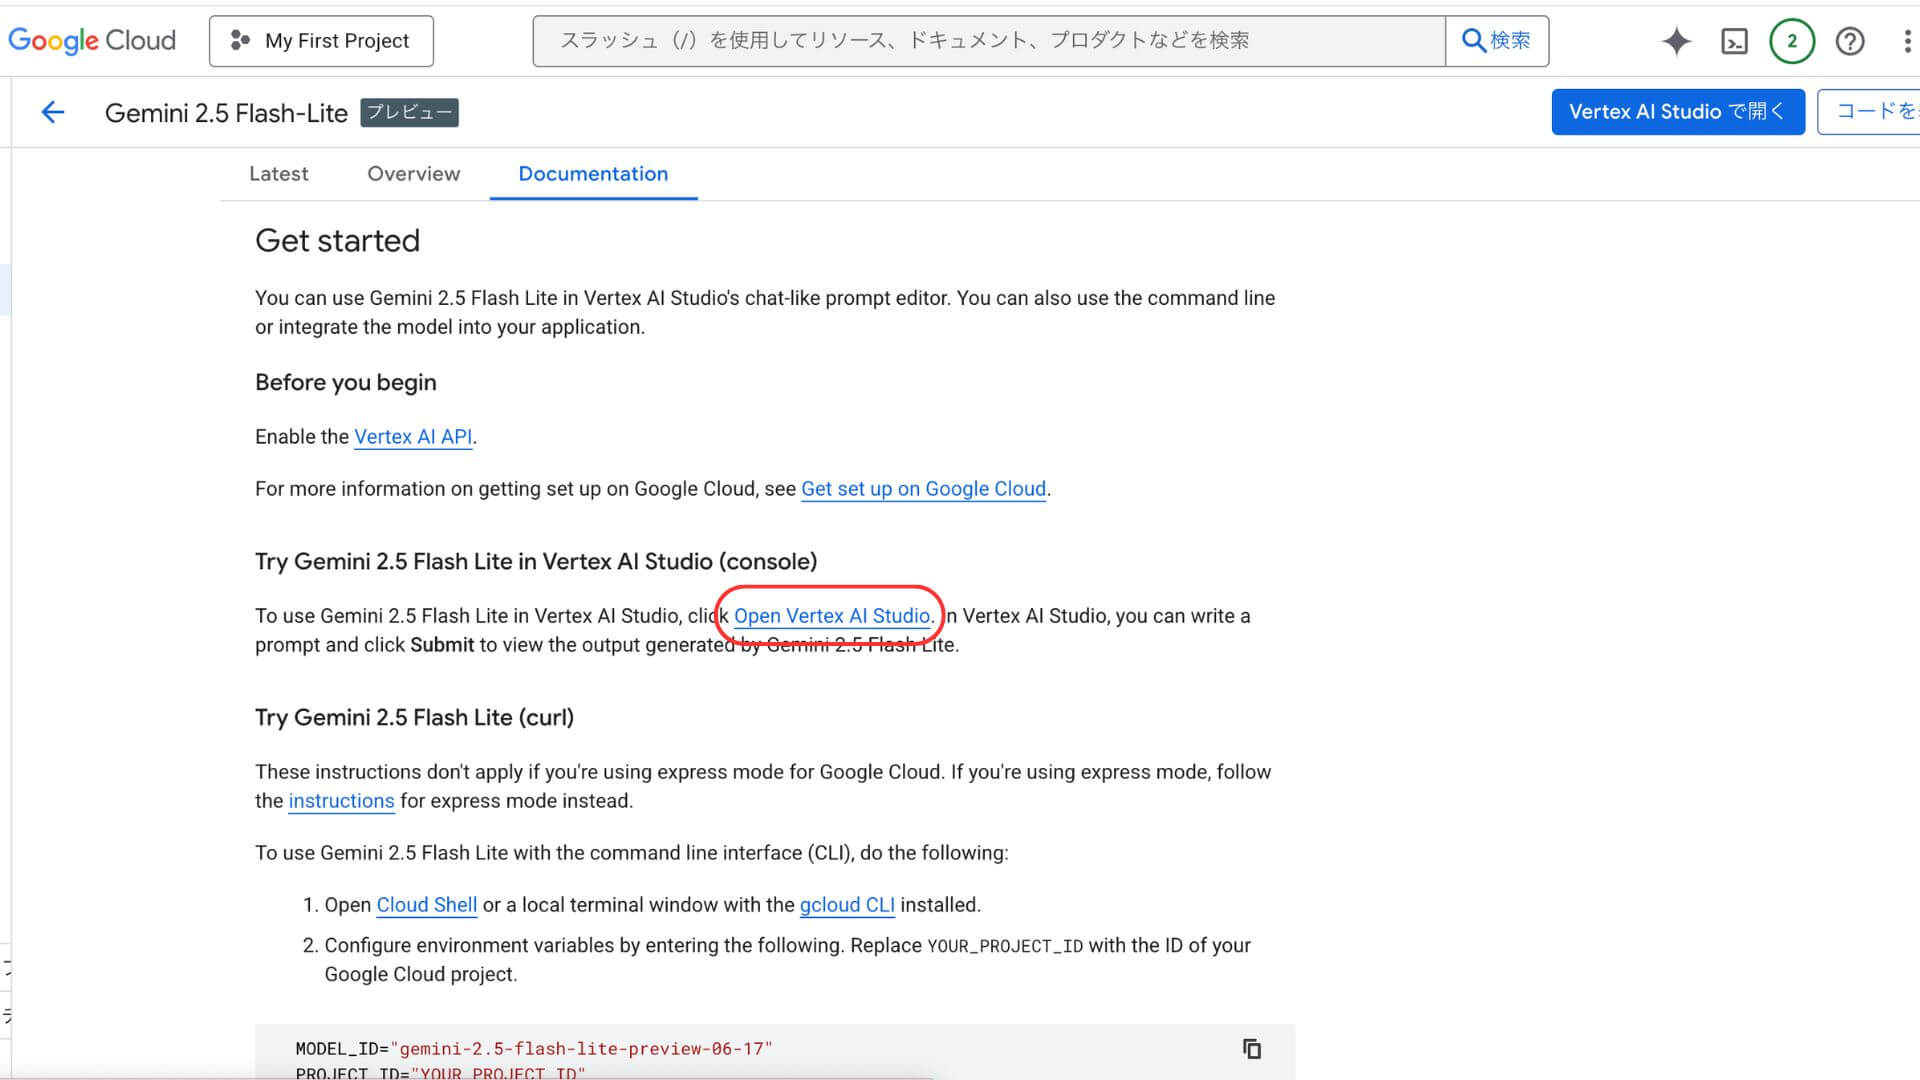Open the gcloud CLI link
The image size is (1920, 1080).
(x=847, y=905)
